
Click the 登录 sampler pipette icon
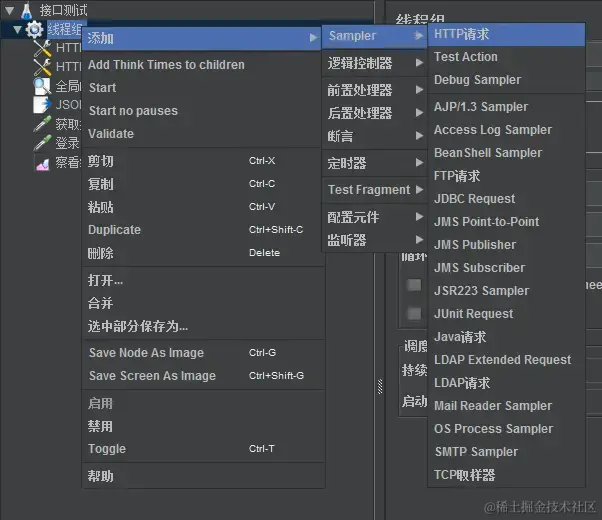tap(42, 142)
